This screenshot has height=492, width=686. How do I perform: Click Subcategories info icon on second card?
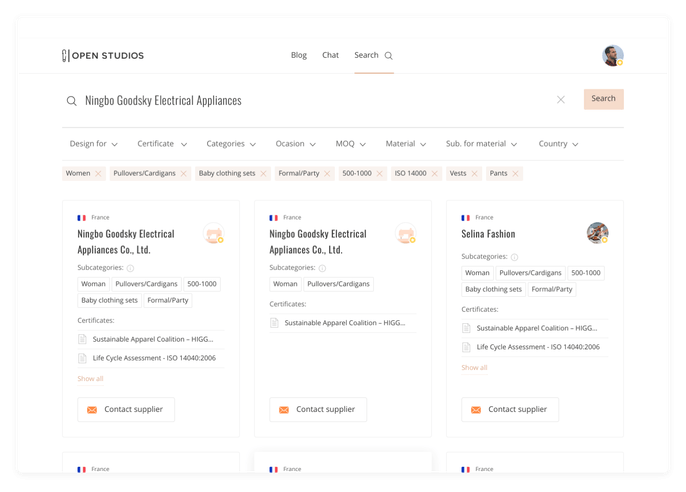[x=322, y=268]
